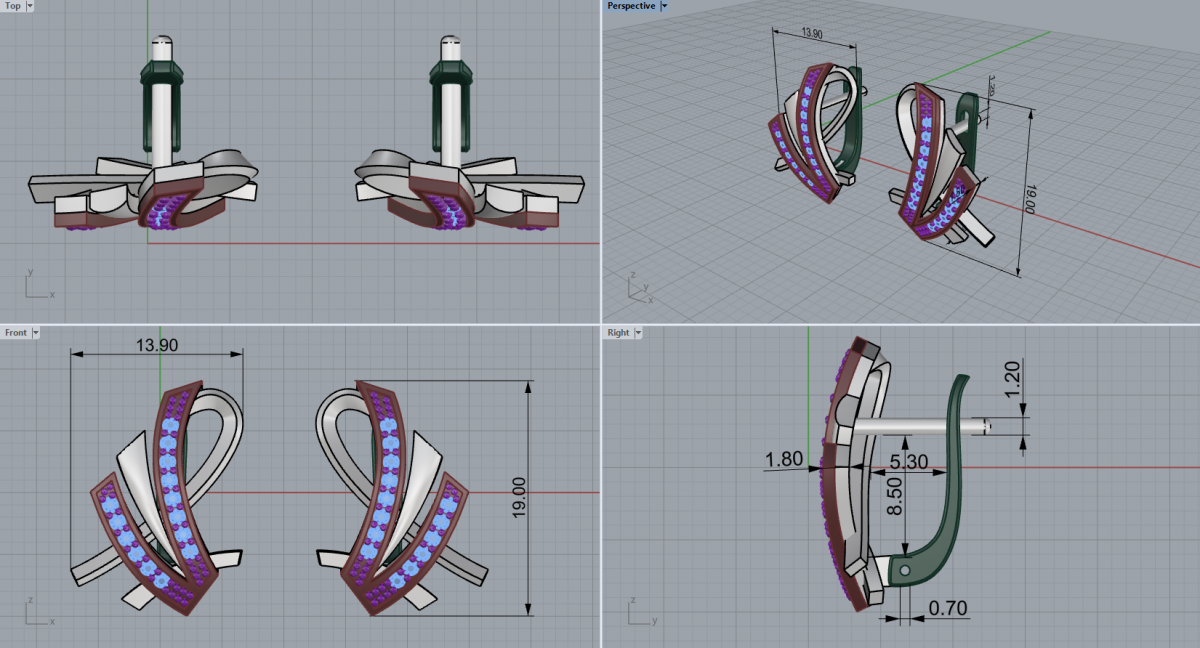
Task: Open the Right viewport dropdown arrow
Action: (x=638, y=332)
